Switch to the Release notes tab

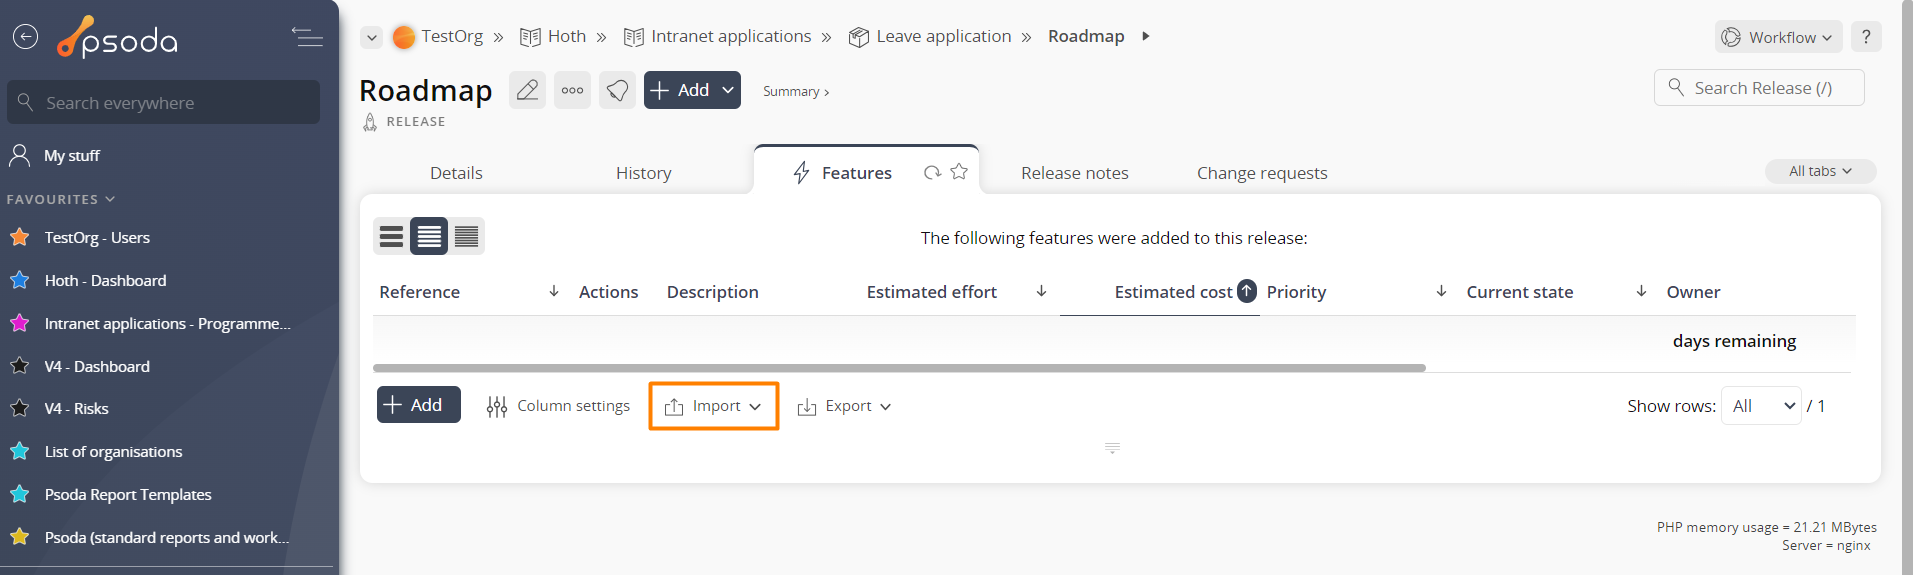(1074, 173)
